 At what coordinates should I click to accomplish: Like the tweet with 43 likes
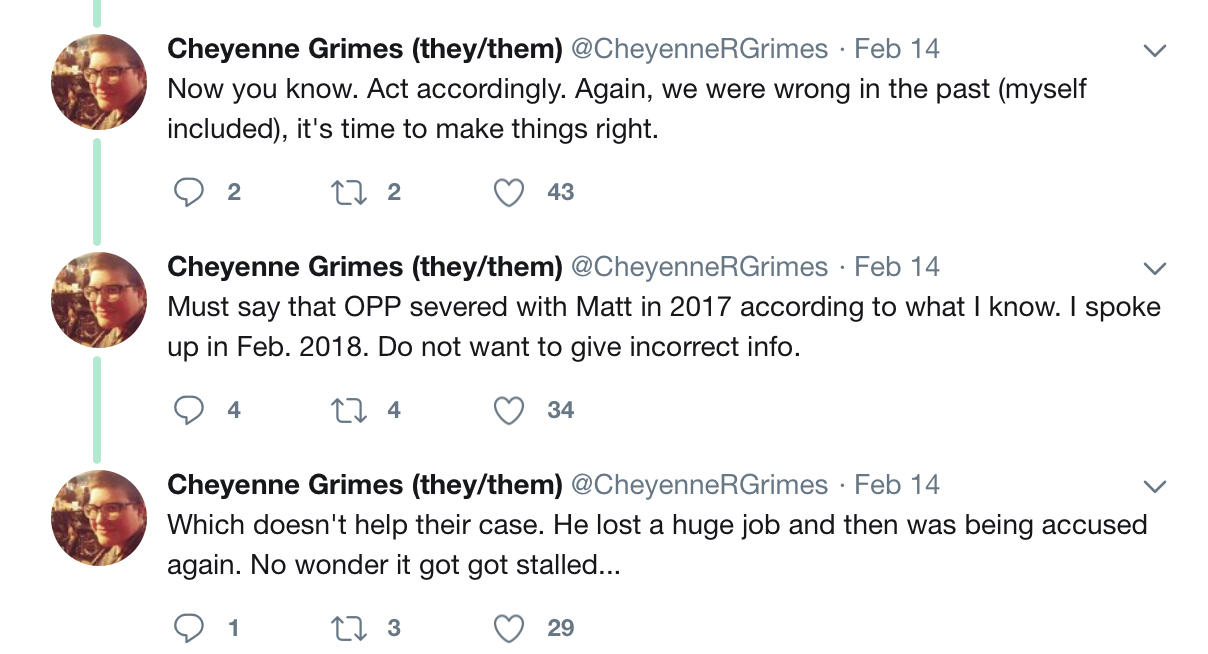(510, 192)
